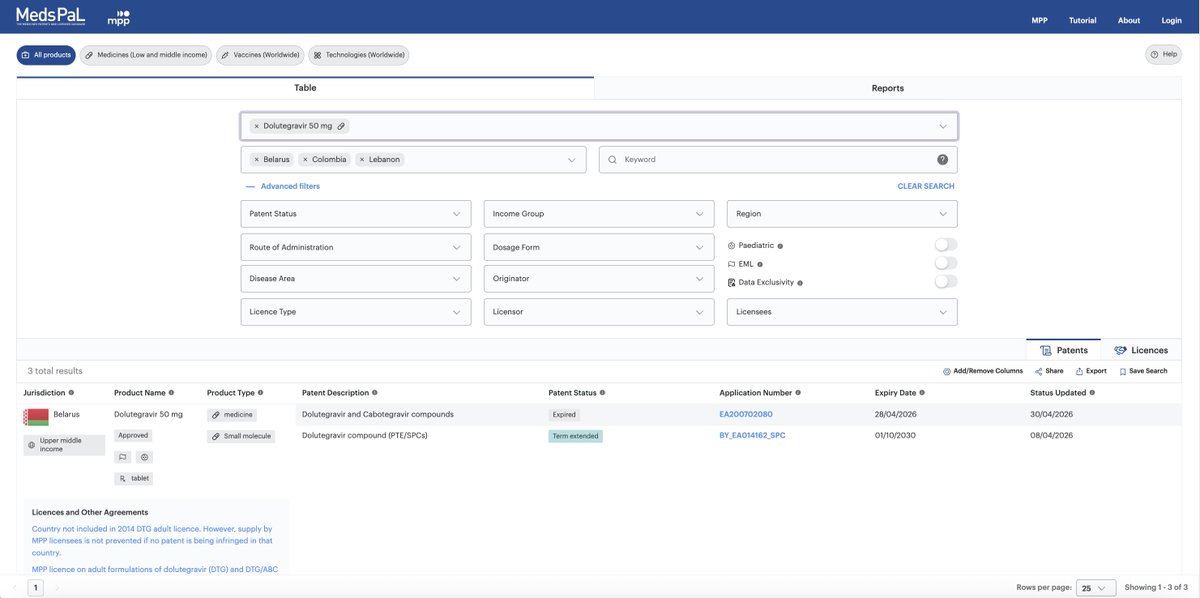The width and height of the screenshot is (1200, 598).
Task: Switch to the Licences tab
Action: [x=1141, y=350]
